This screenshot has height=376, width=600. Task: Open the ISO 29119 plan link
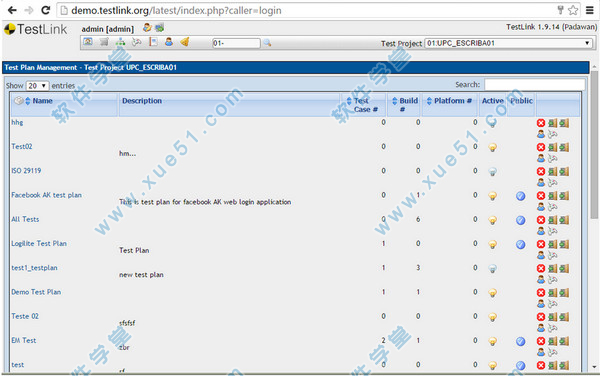(26, 171)
